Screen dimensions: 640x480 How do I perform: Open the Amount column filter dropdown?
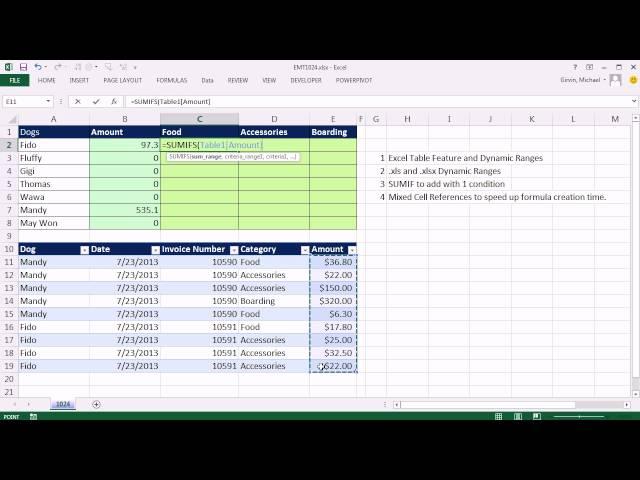click(x=352, y=250)
